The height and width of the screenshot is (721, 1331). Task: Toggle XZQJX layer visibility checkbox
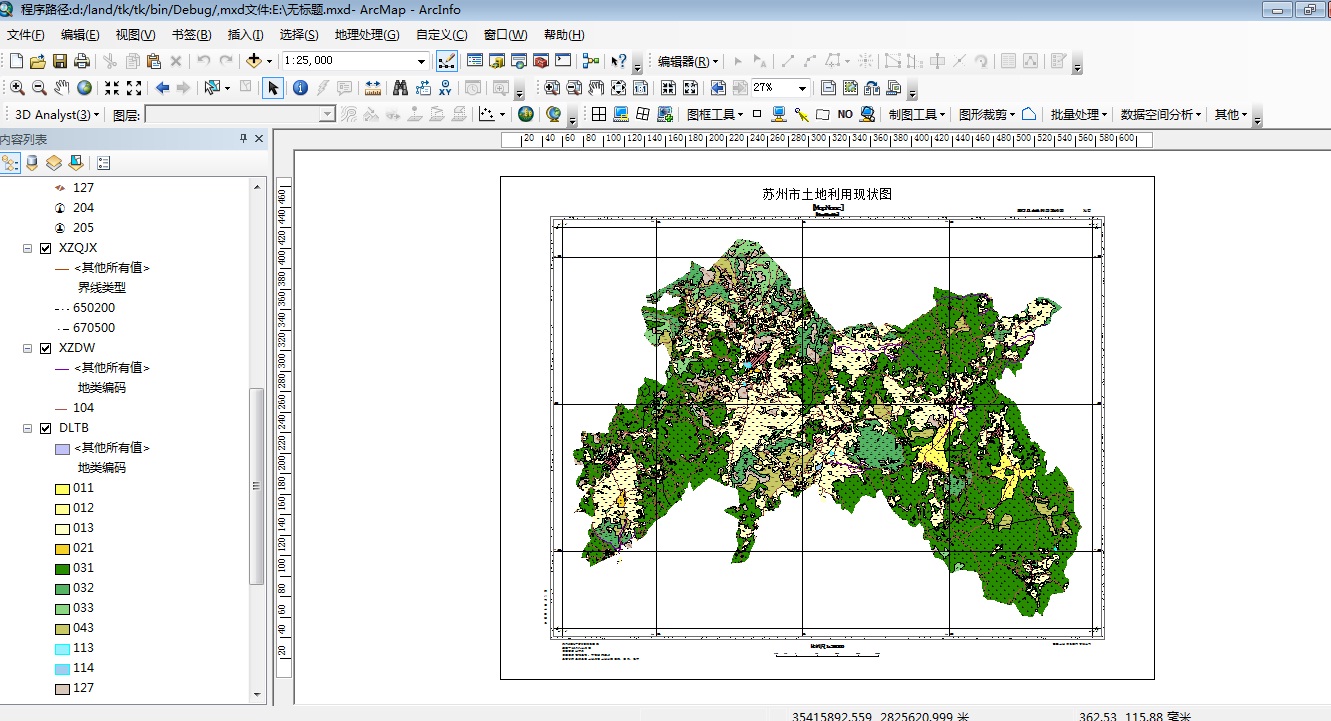[45, 248]
